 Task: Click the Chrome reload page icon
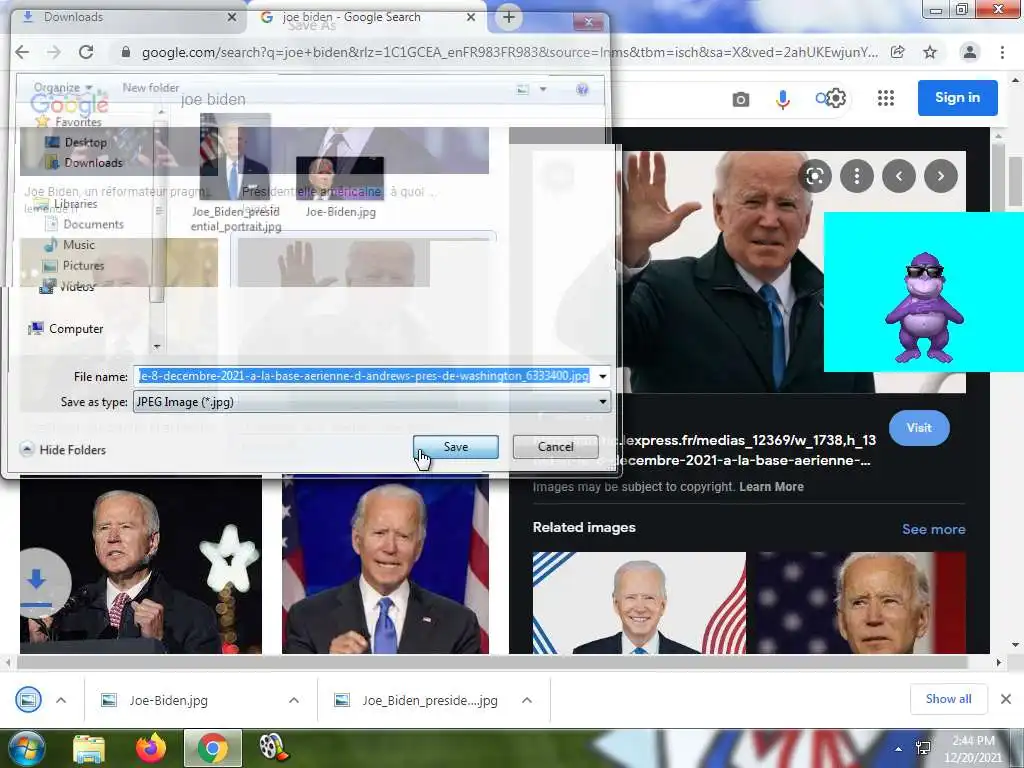[x=86, y=52]
